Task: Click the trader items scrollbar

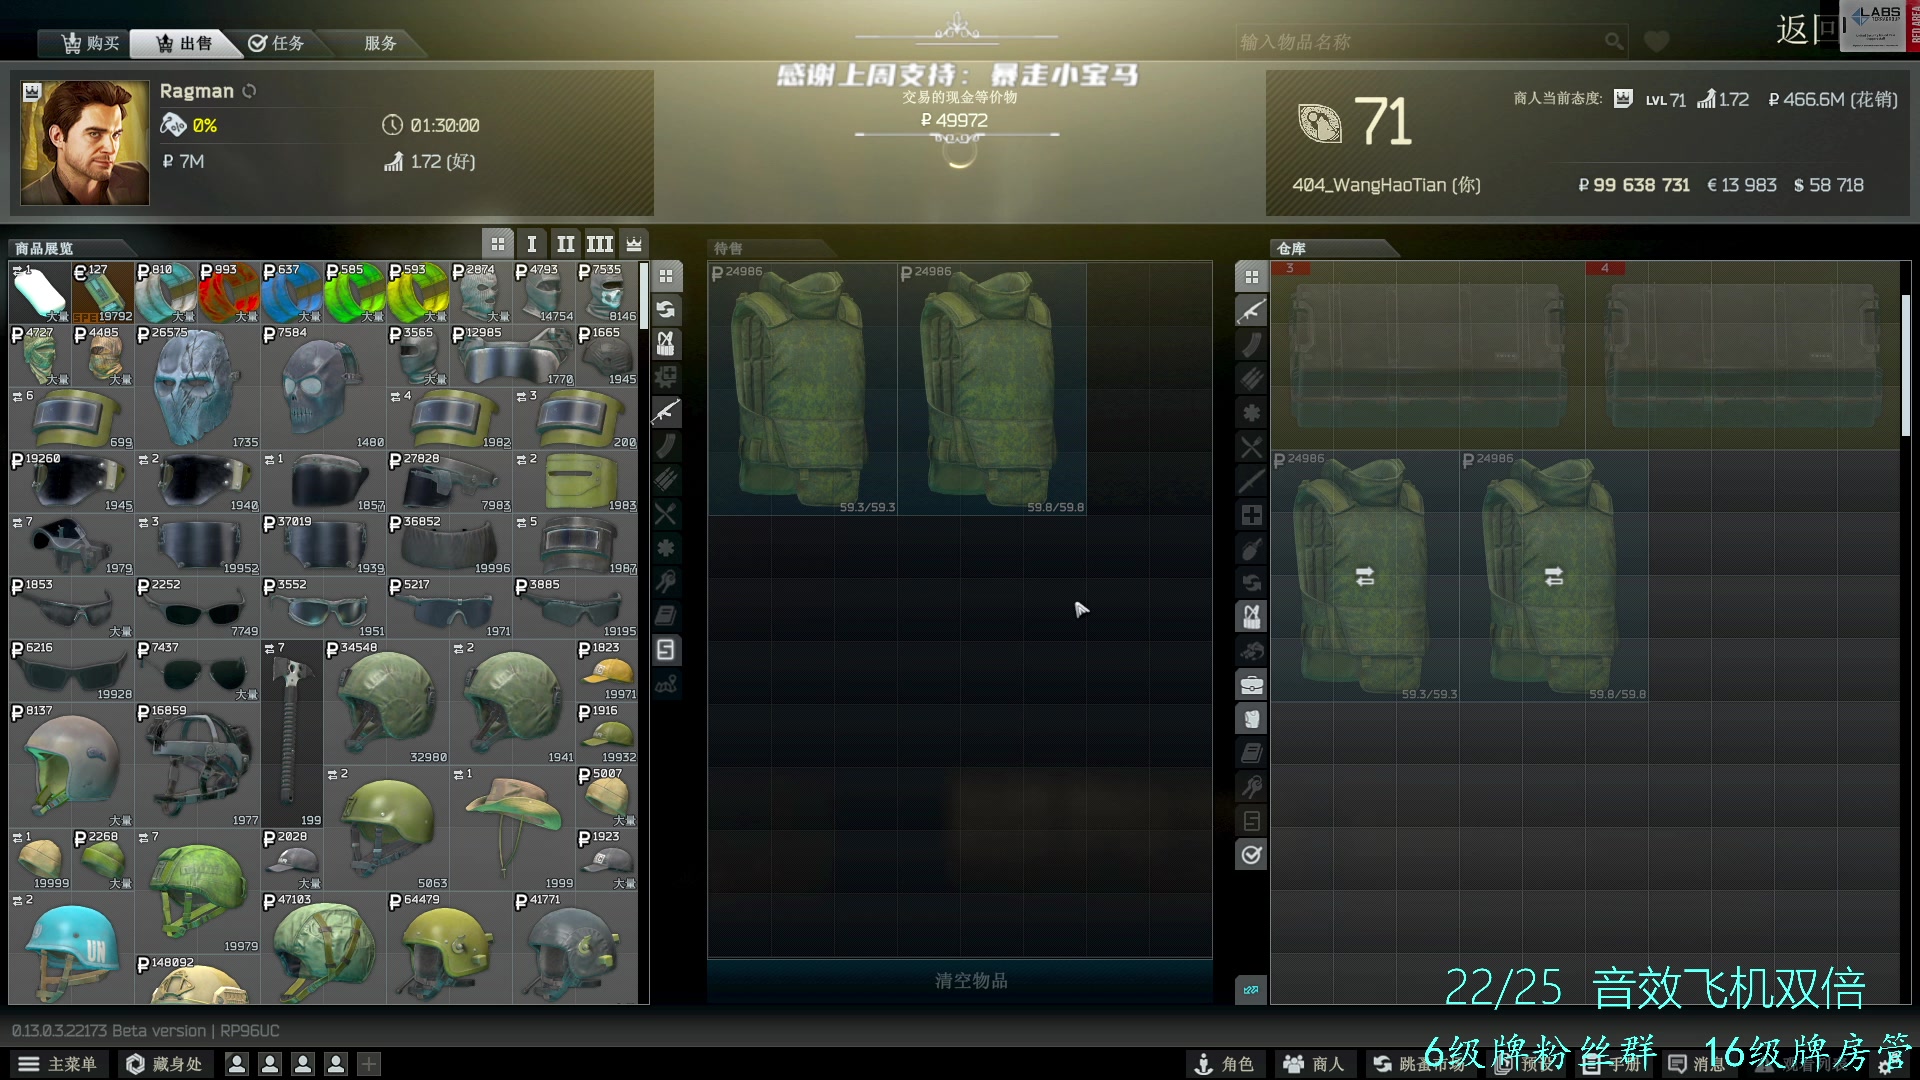Action: [x=643, y=296]
